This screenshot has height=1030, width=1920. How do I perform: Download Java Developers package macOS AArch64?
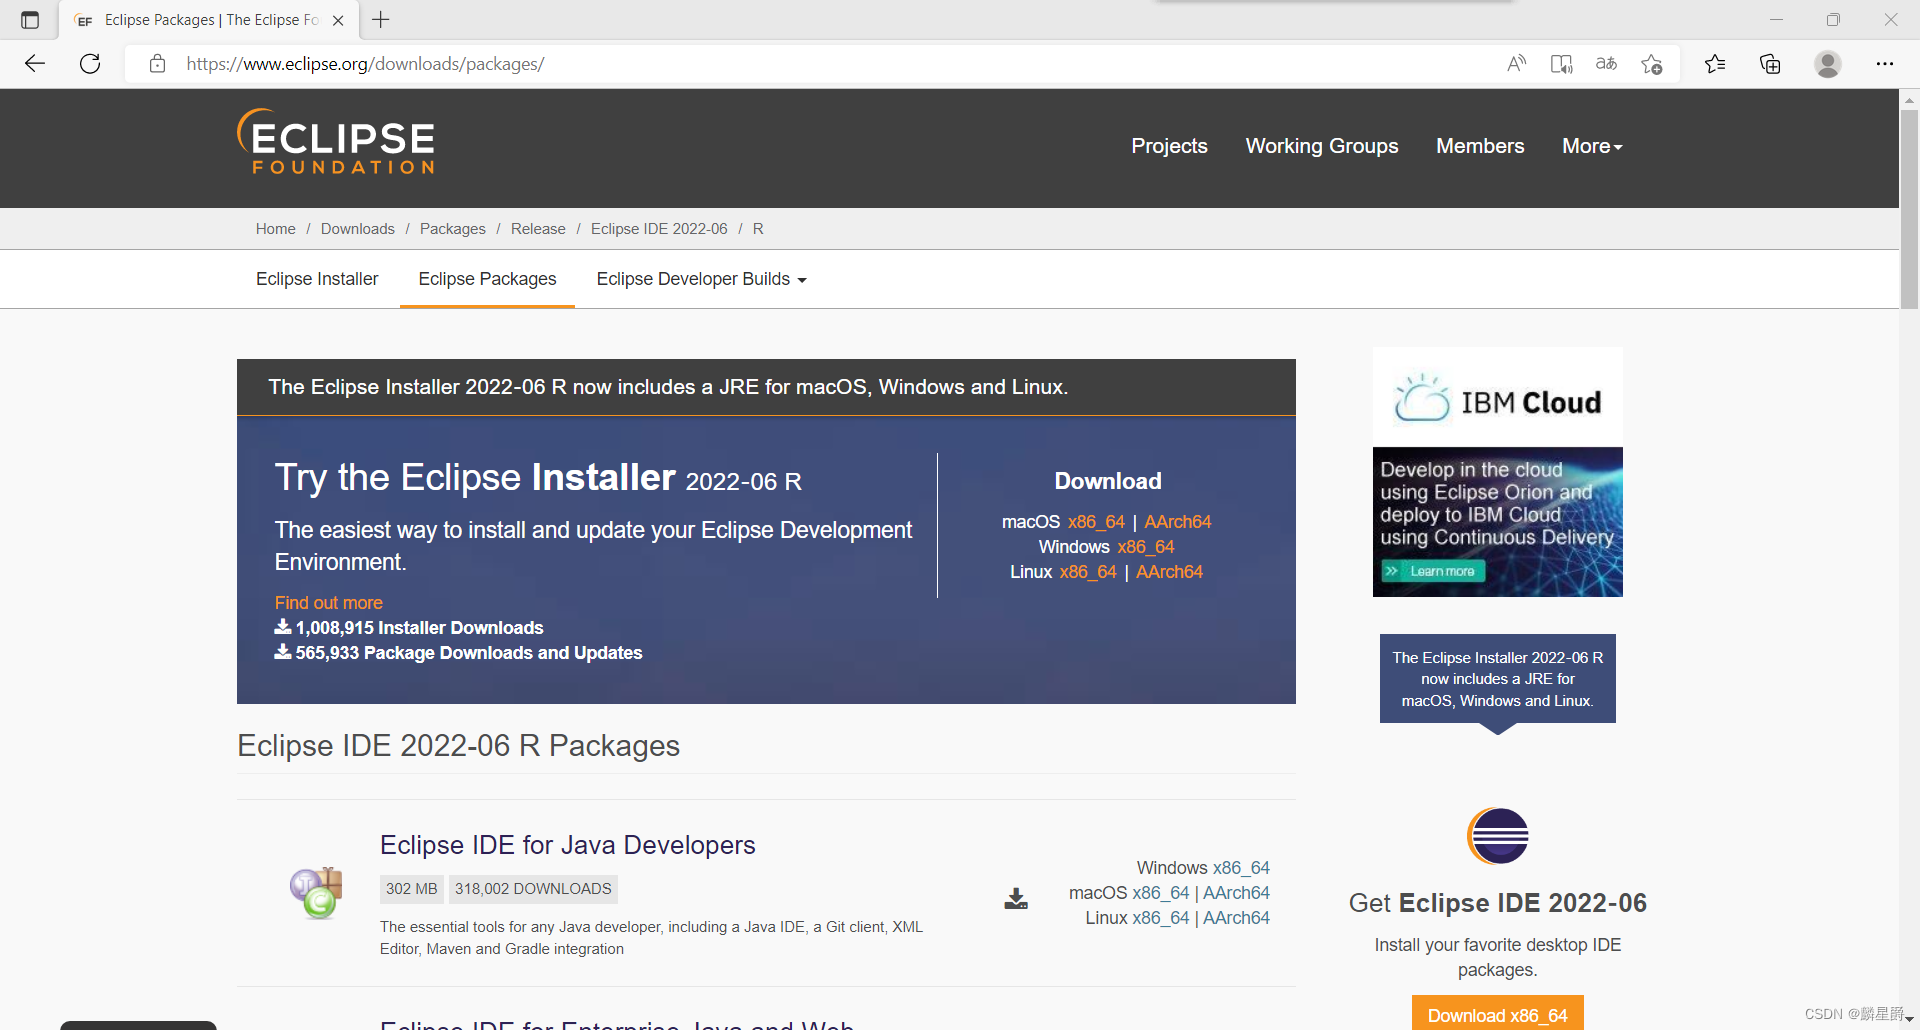(1236, 893)
